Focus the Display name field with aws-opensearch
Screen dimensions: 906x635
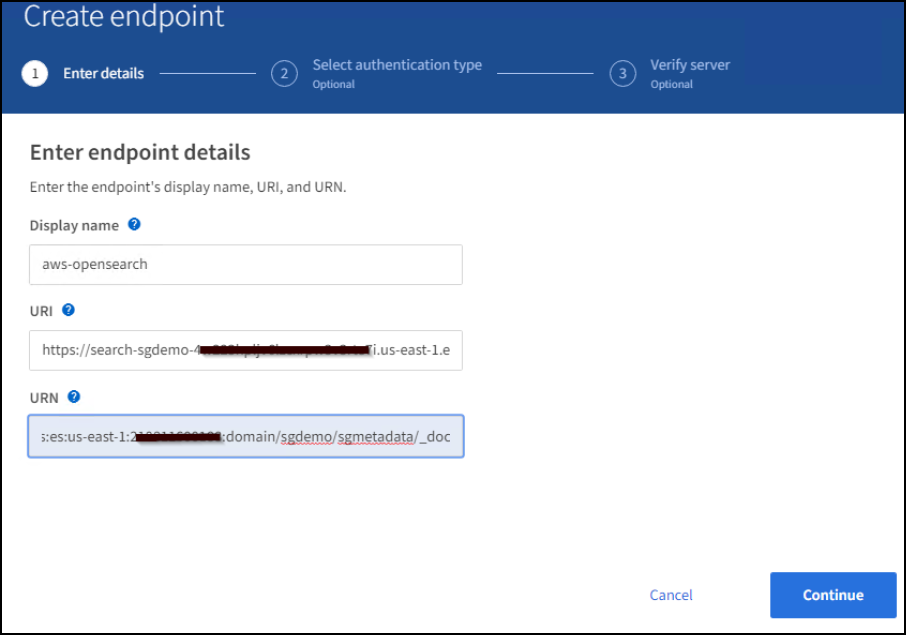pos(245,265)
